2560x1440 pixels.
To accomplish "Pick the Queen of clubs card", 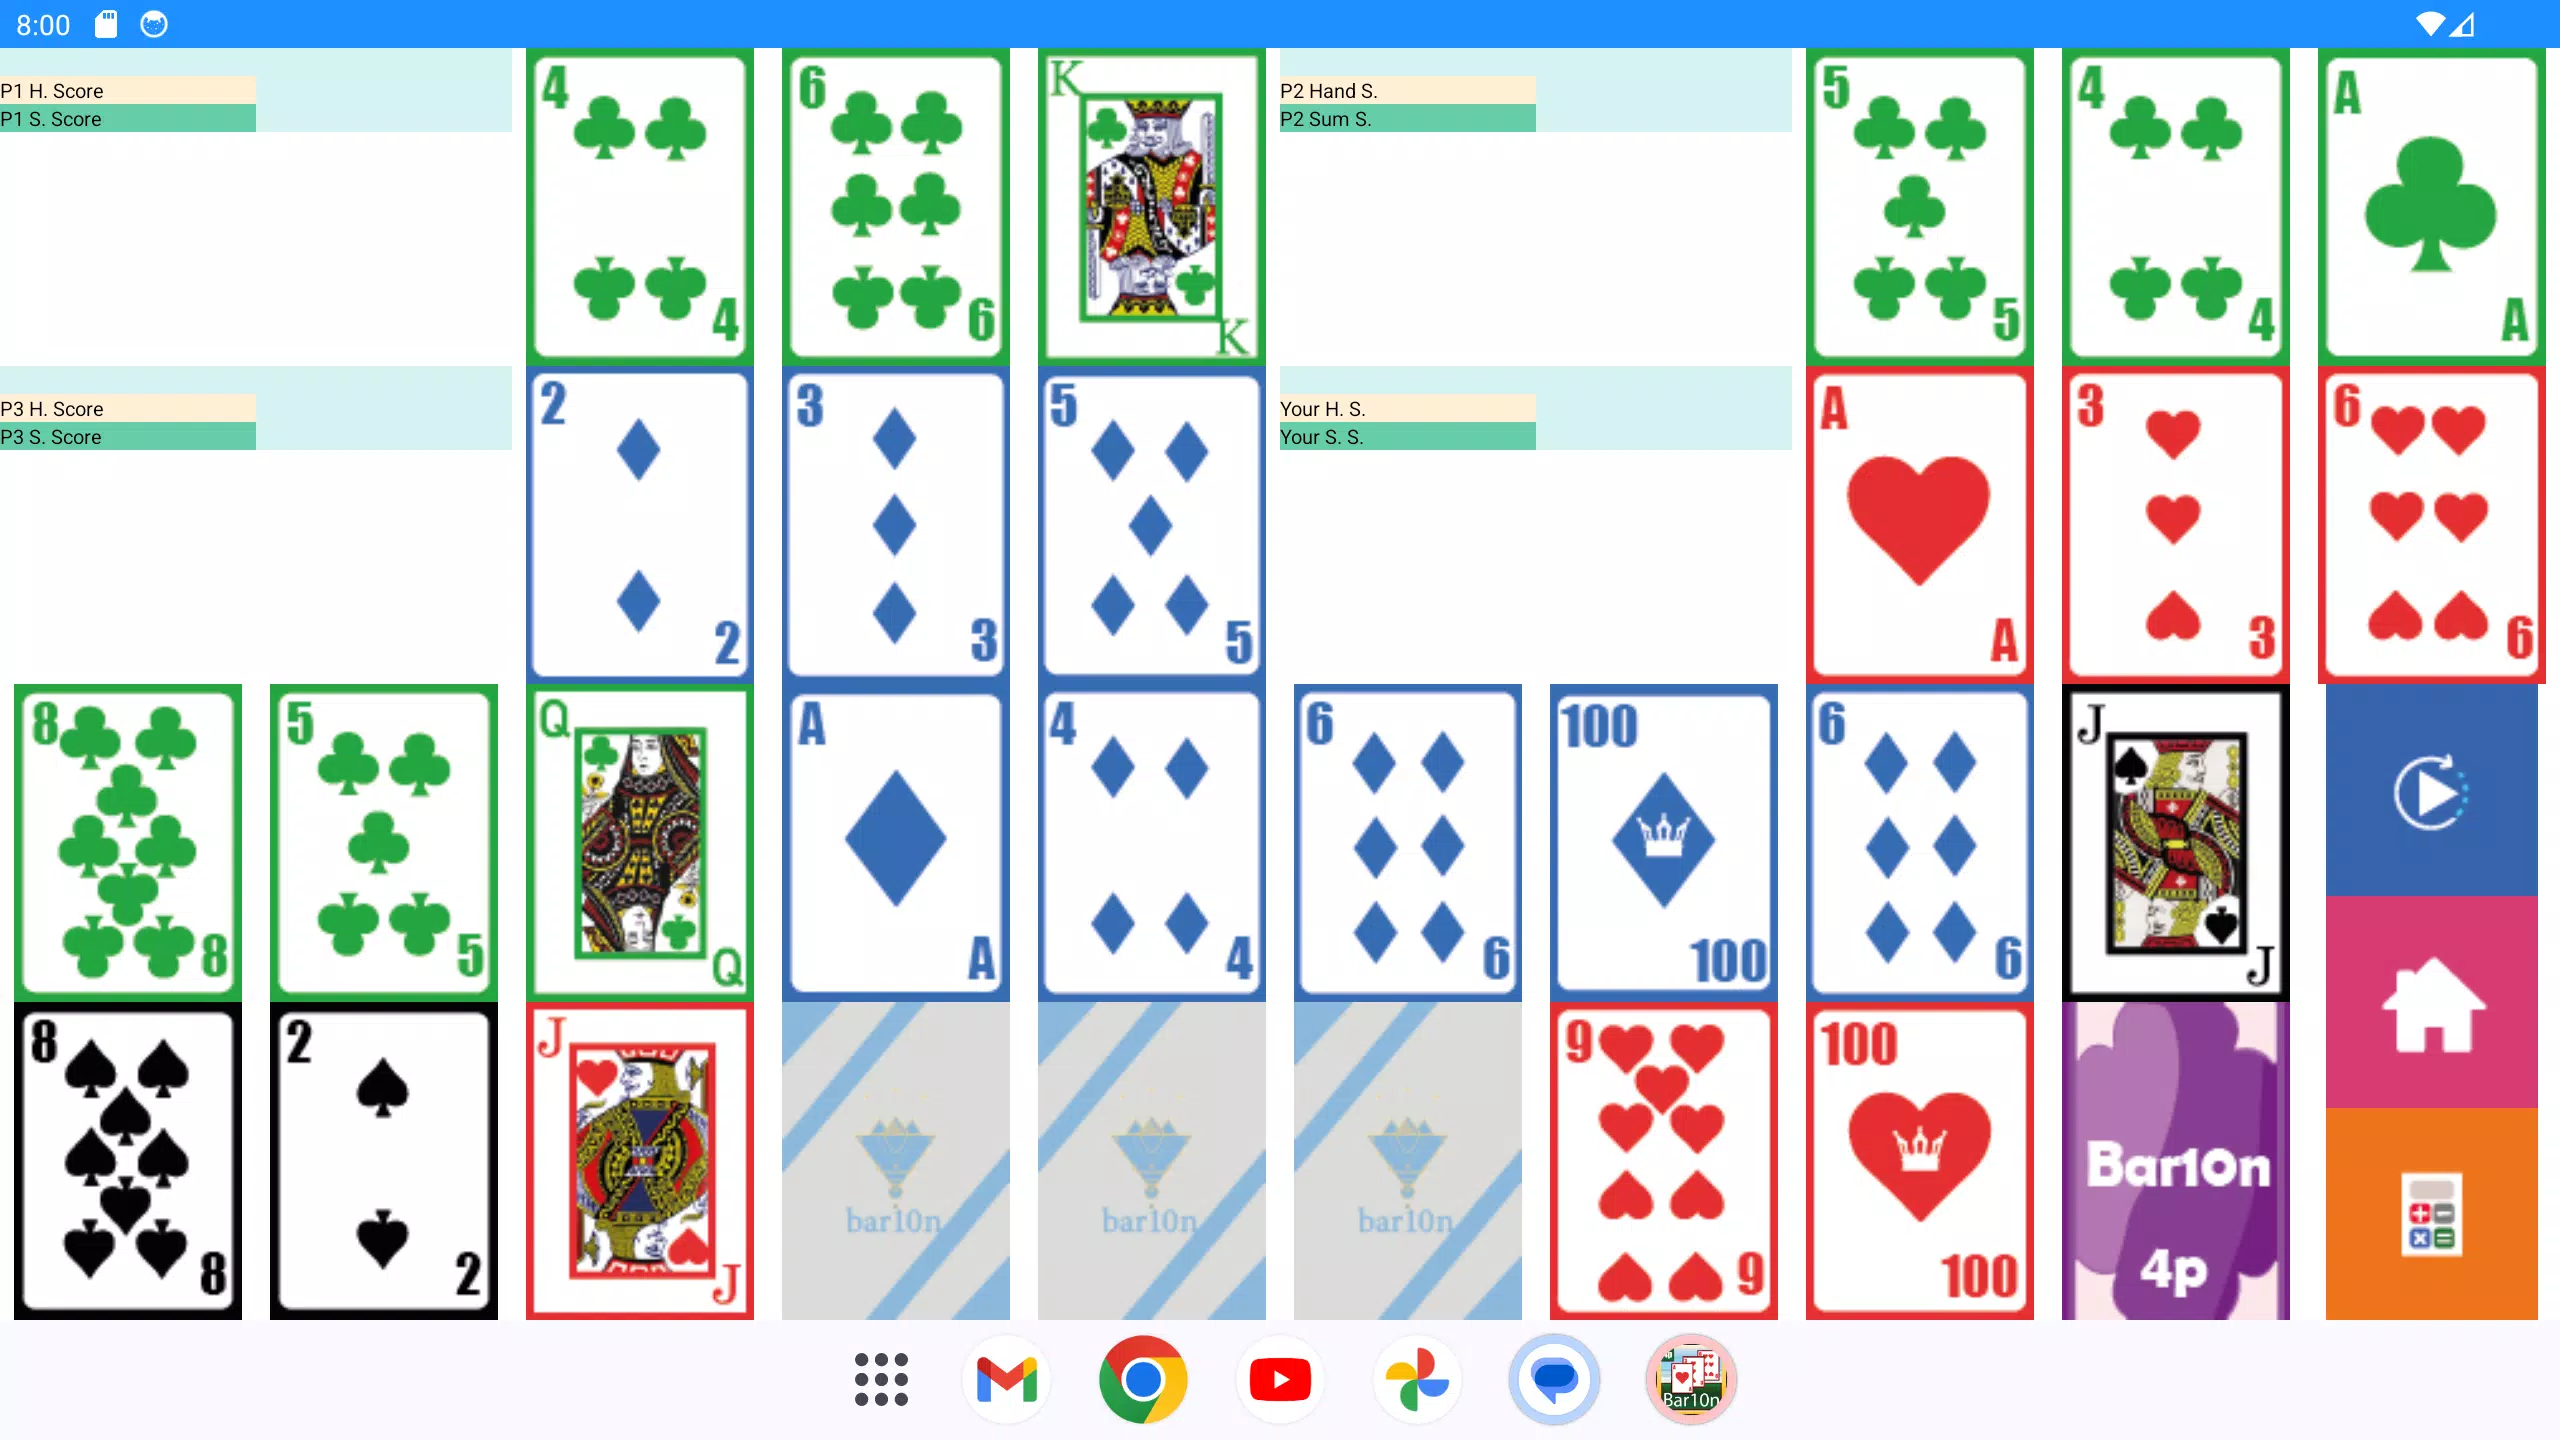I will (x=640, y=843).
